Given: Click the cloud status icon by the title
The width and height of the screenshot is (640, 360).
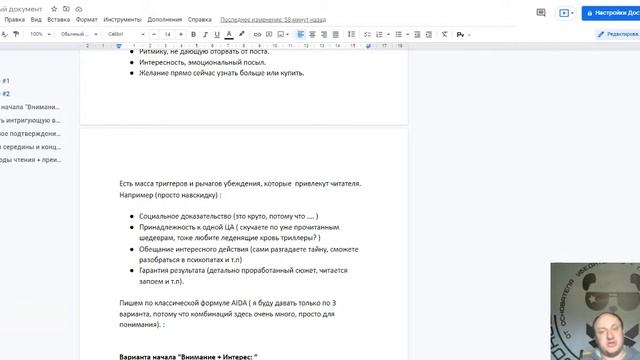Looking at the screenshot, I should pos(79,9).
